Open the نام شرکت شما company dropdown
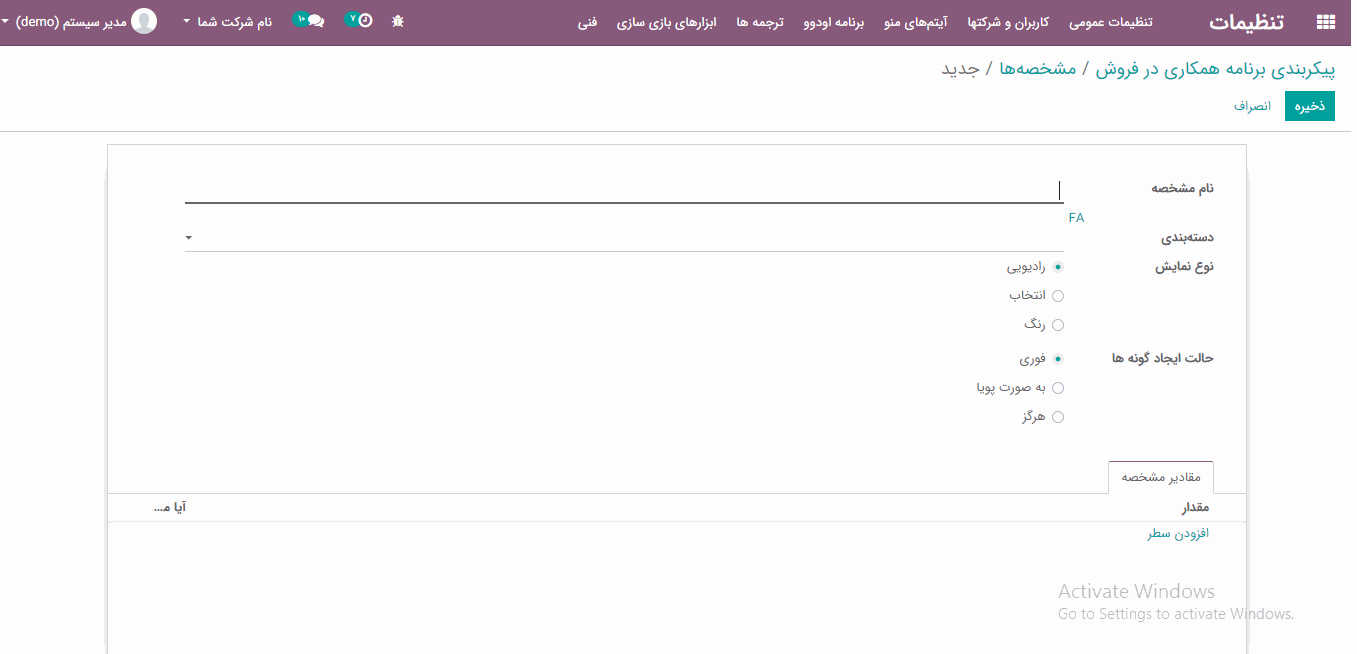This screenshot has width=1357, height=654. [228, 21]
